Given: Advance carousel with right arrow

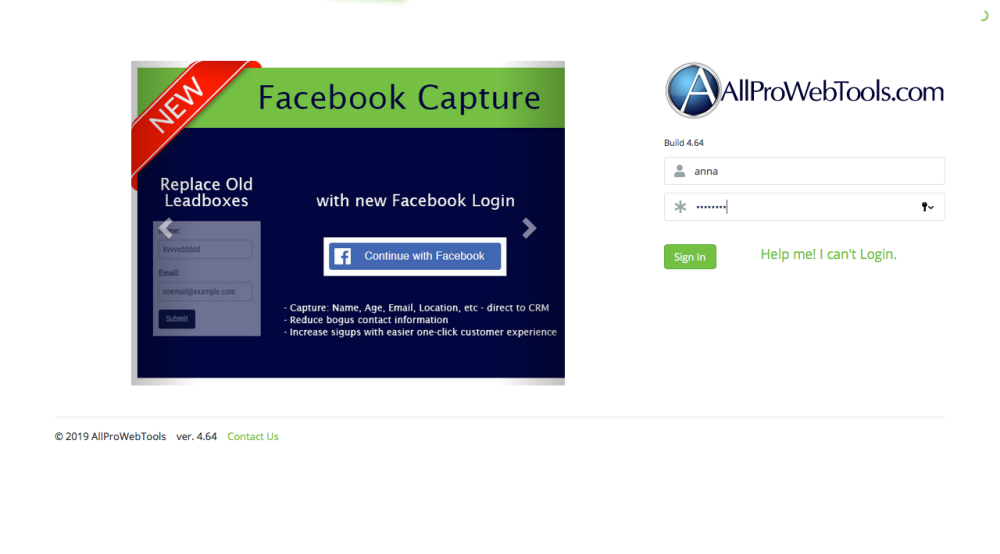Looking at the screenshot, I should 529,228.
